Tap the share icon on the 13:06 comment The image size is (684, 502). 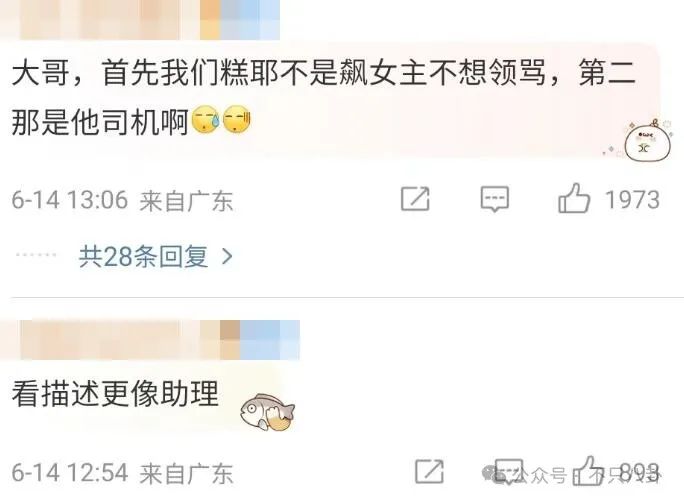pos(415,199)
